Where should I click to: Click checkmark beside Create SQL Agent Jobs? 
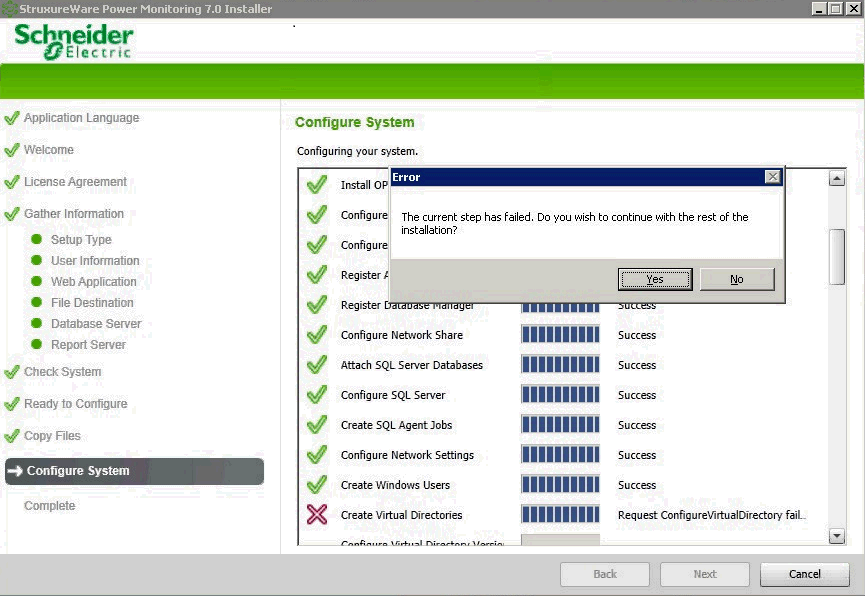[317, 424]
